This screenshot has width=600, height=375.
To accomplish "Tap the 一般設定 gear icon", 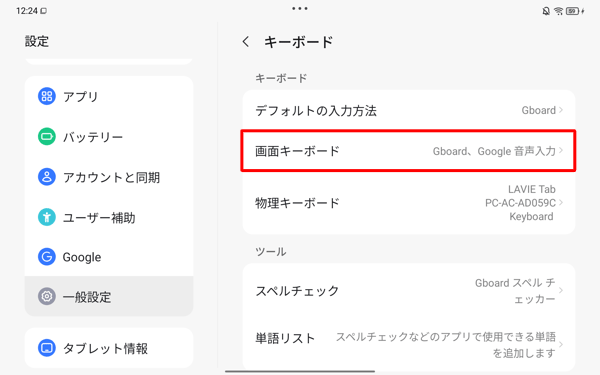I will point(47,297).
